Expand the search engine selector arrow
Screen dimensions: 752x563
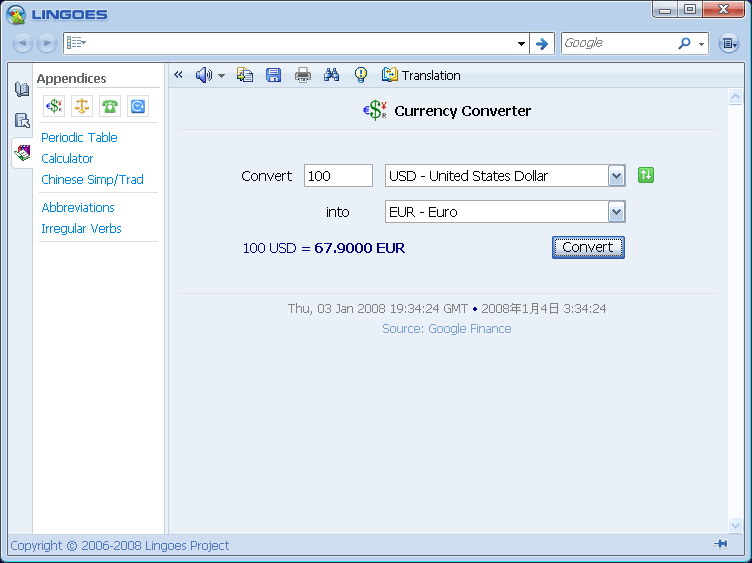[701, 44]
